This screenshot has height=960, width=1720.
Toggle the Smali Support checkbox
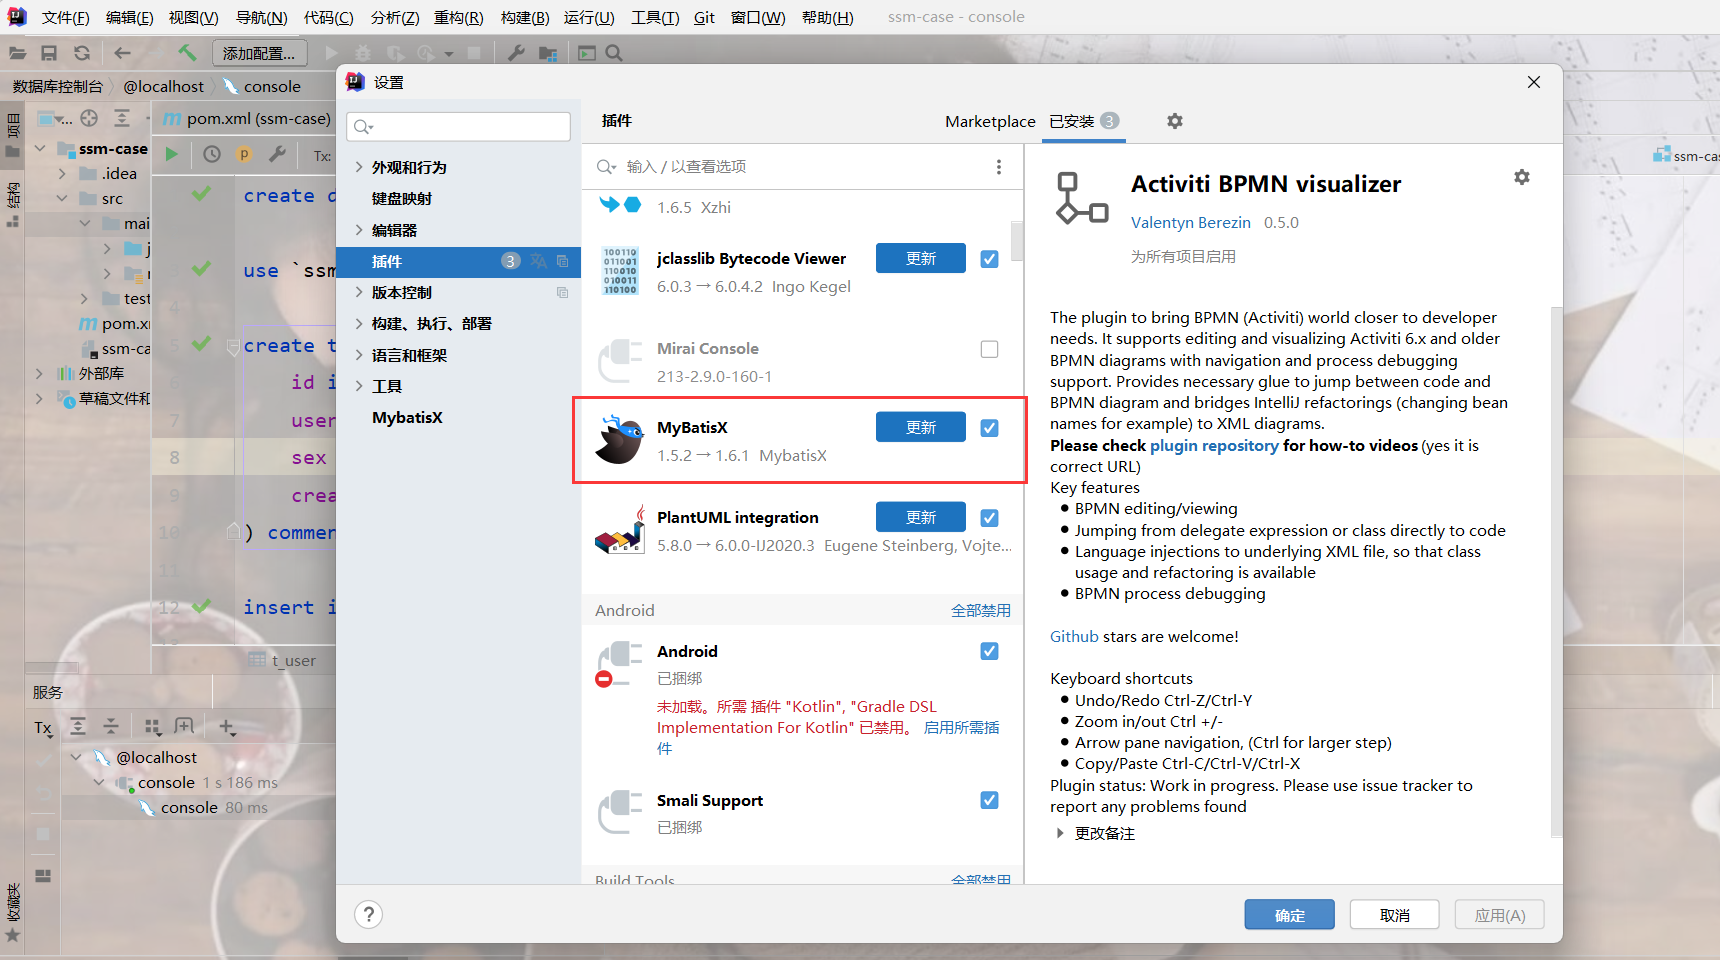989,800
